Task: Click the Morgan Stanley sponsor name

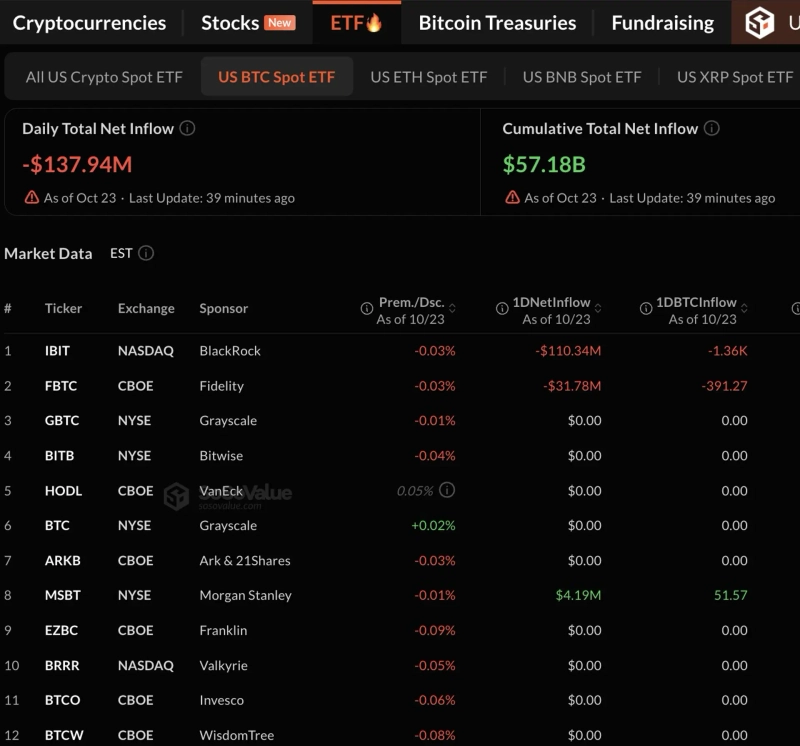Action: click(245, 595)
